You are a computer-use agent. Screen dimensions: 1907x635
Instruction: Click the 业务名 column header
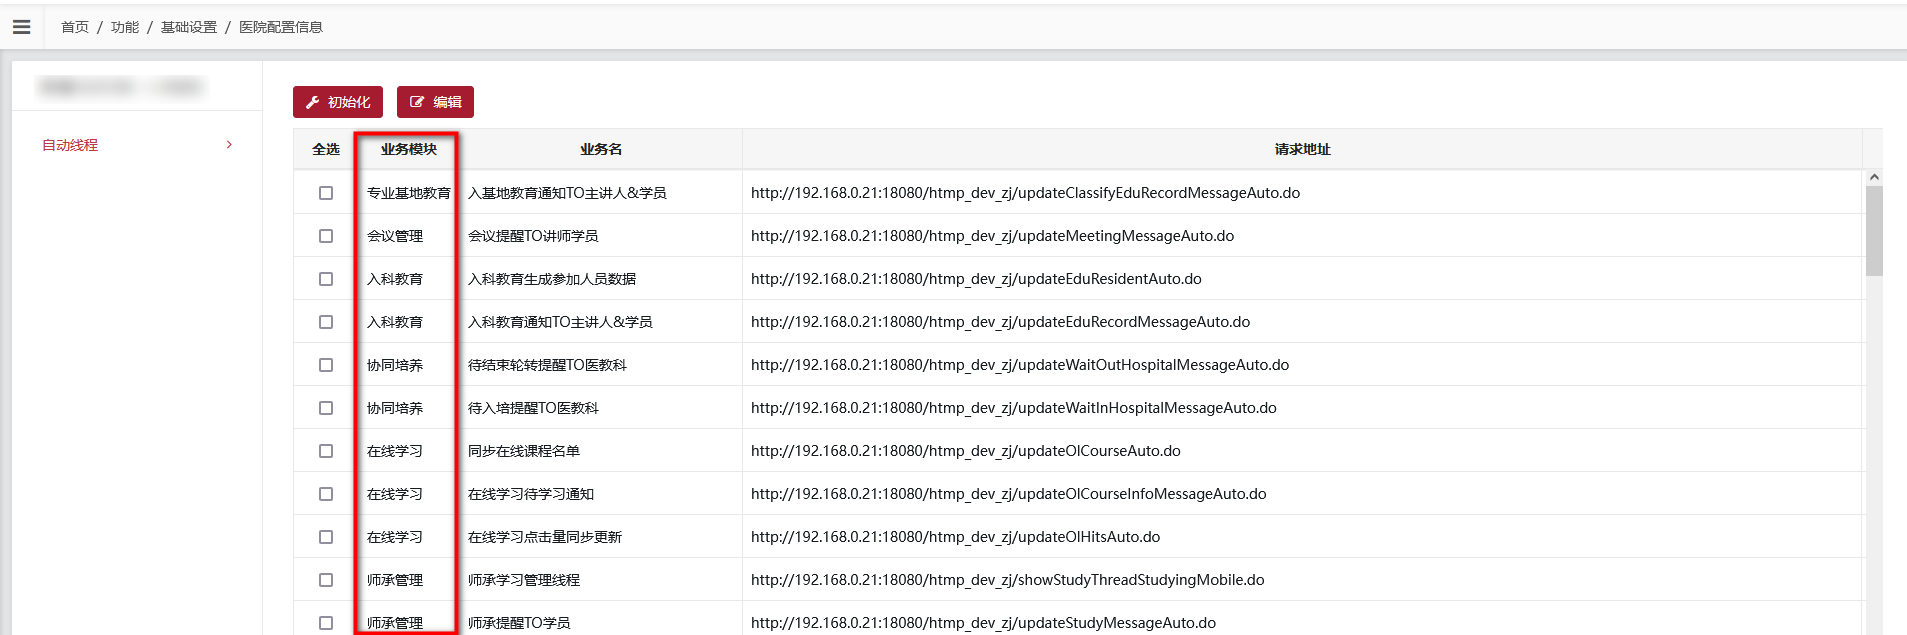pyautogui.click(x=601, y=149)
